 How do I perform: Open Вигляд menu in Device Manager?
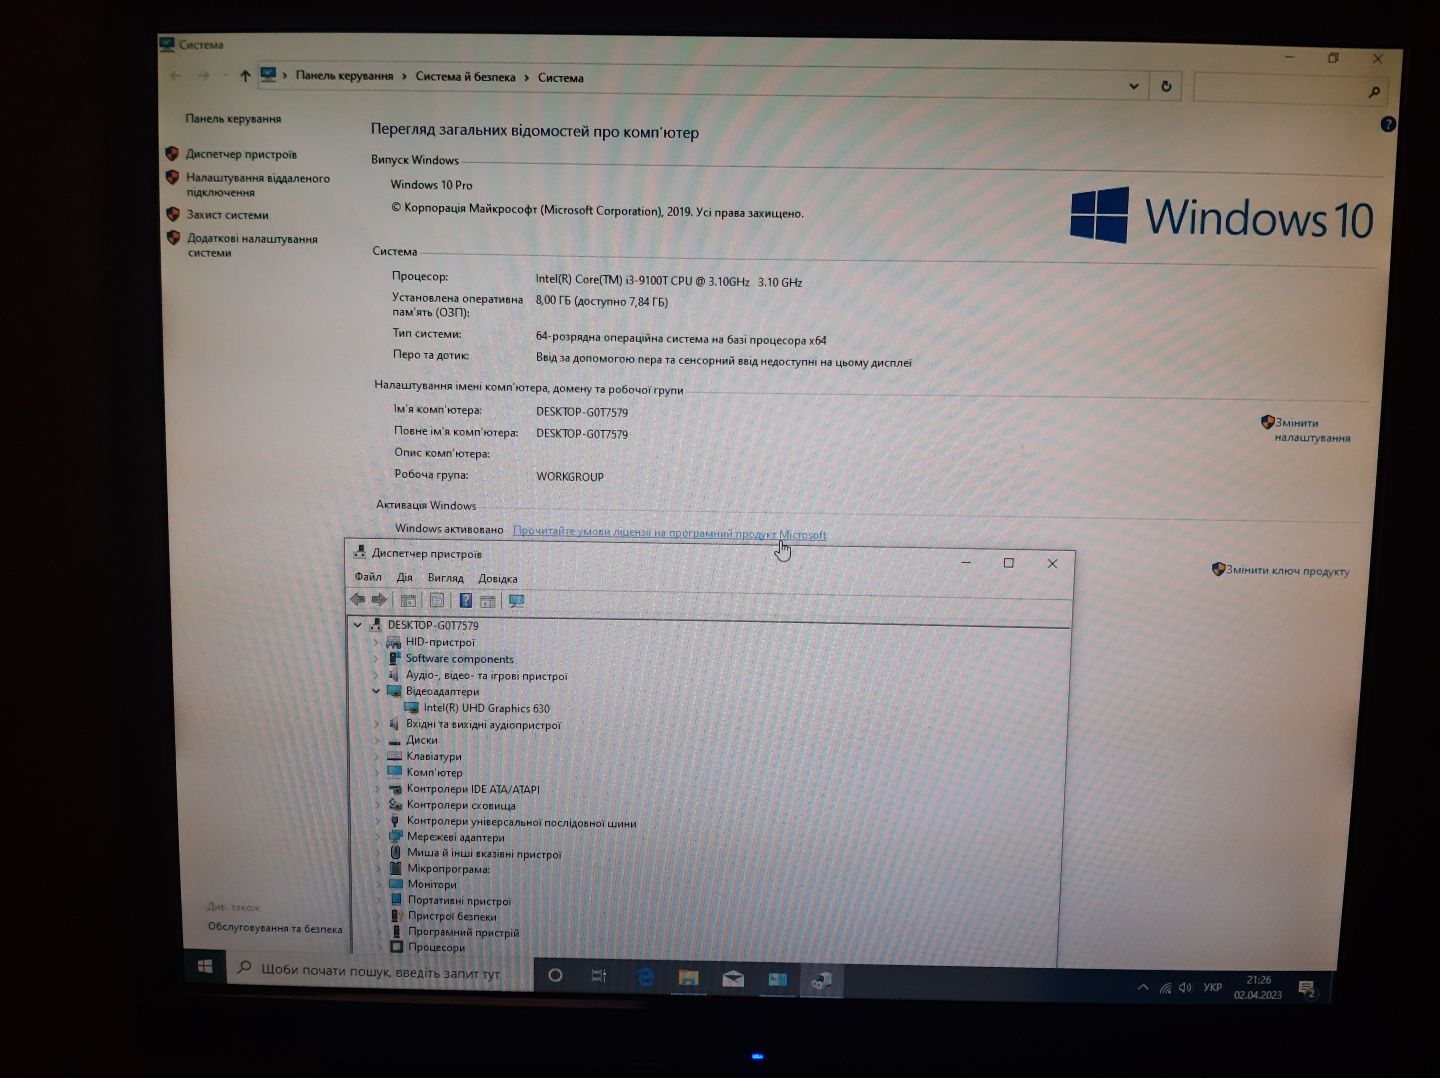tap(445, 578)
